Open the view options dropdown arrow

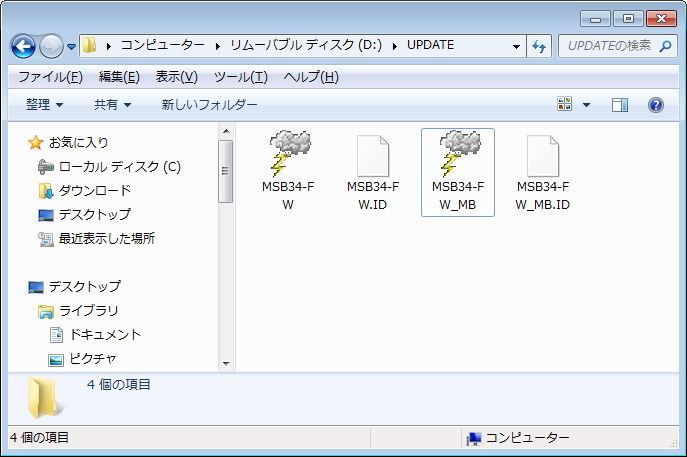point(587,105)
